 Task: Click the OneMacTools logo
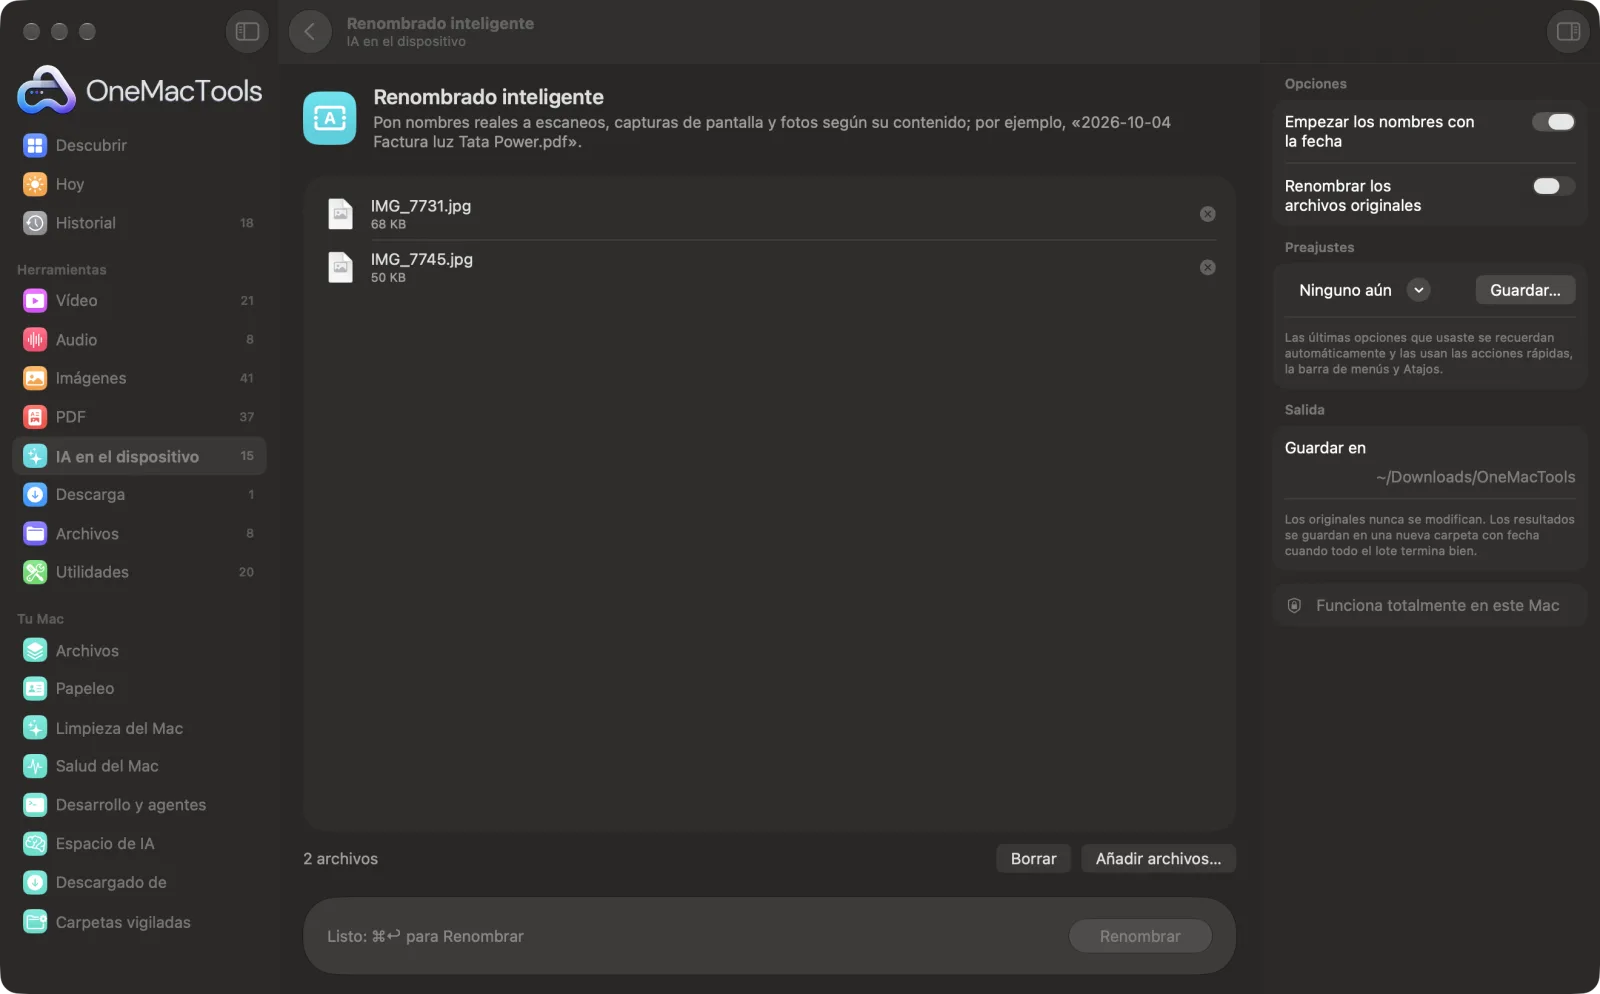140,91
